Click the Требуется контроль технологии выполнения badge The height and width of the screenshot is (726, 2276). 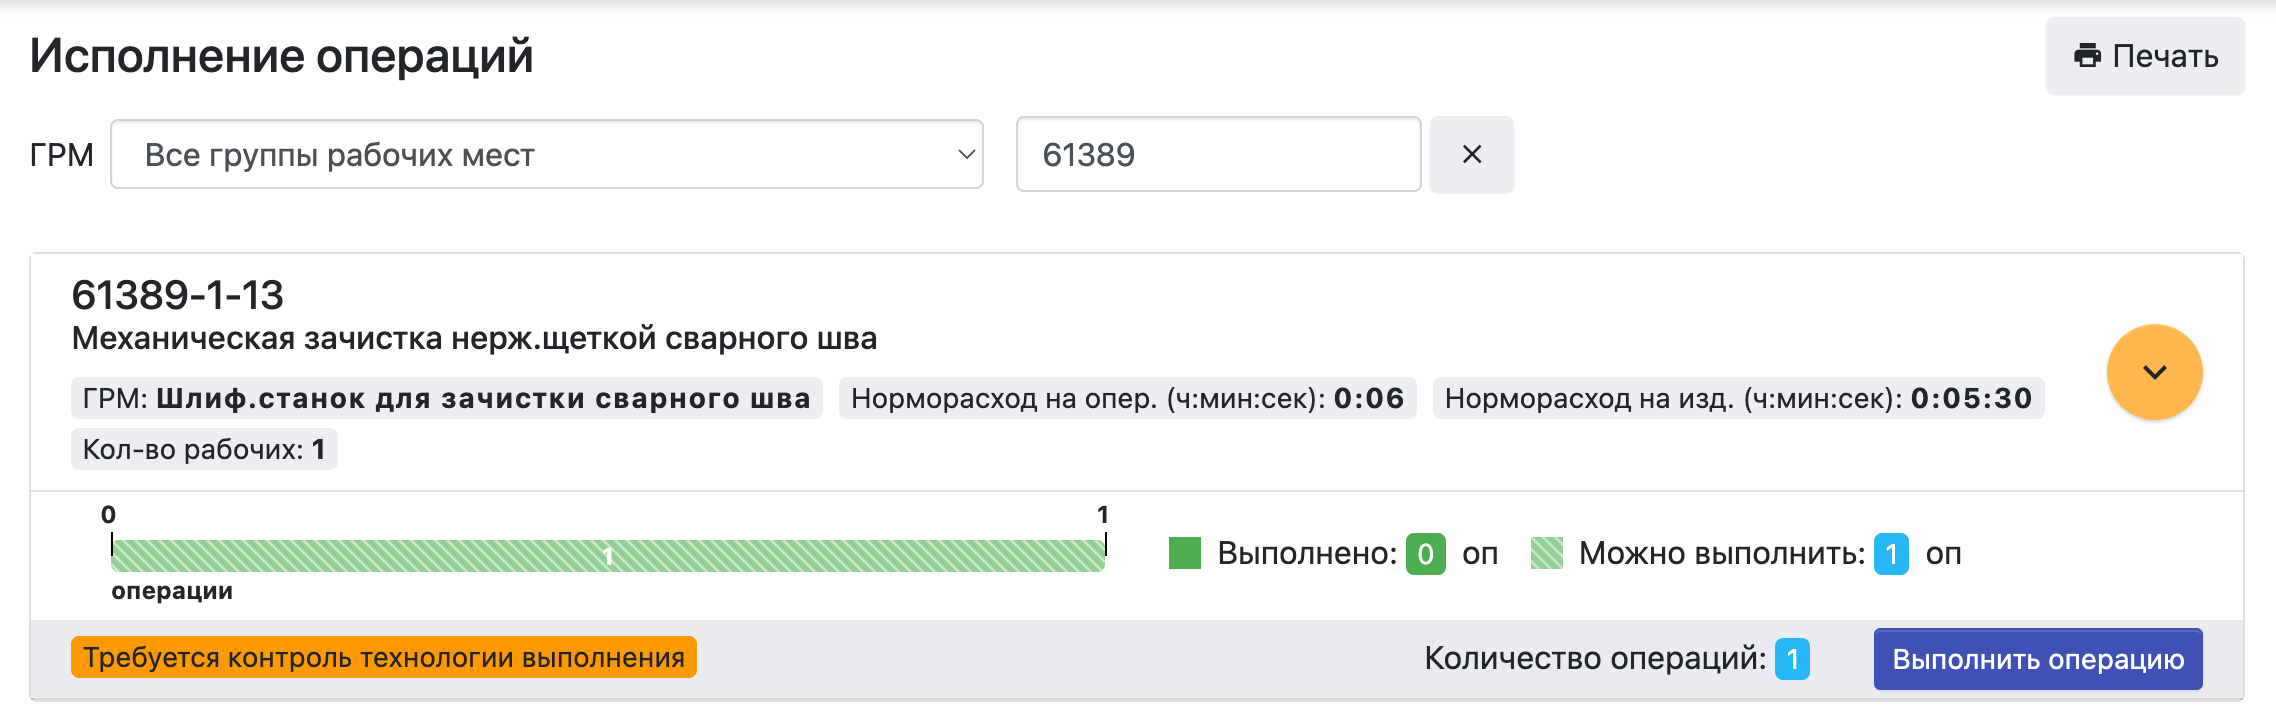pyautogui.click(x=383, y=659)
